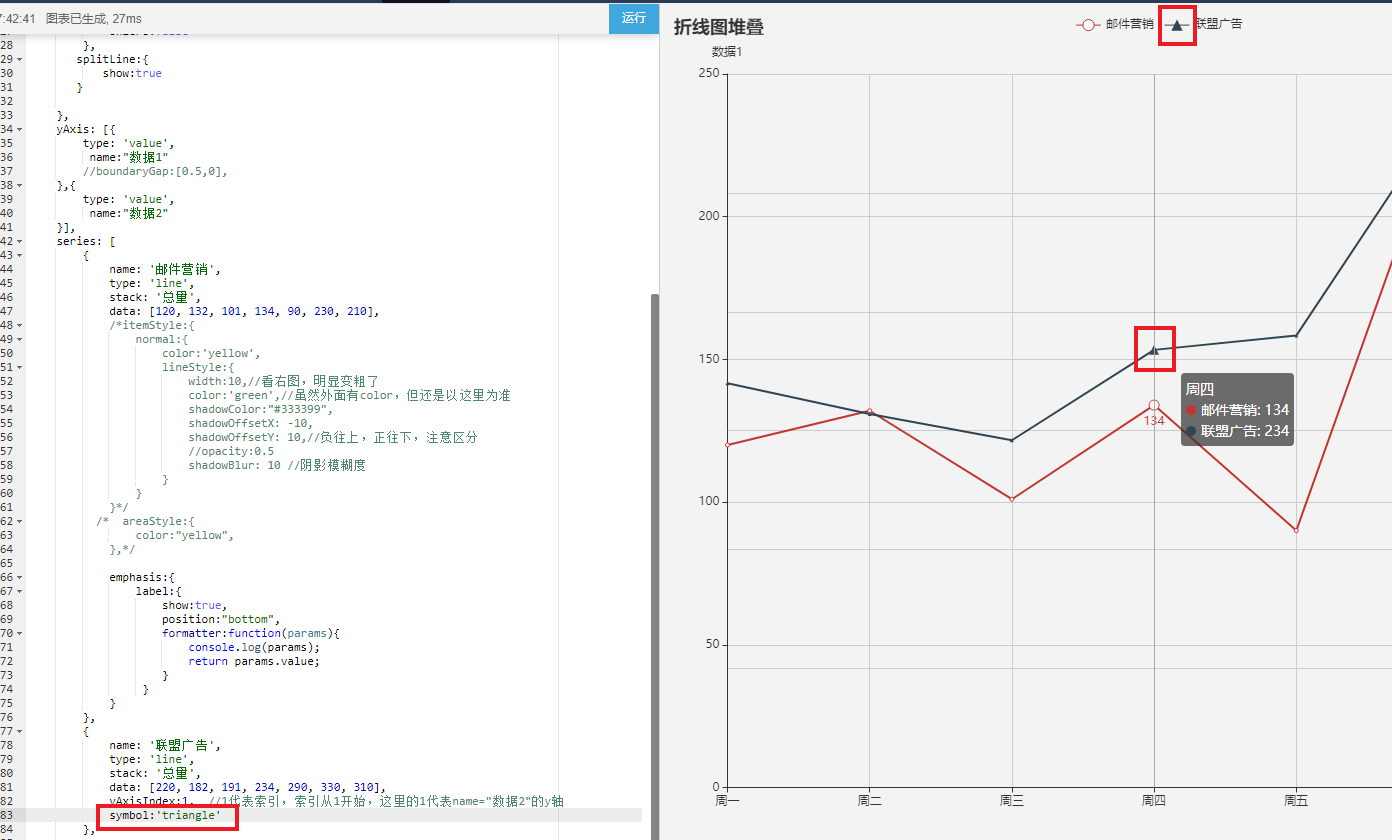This screenshot has height=840, width=1392.
Task: Fold the itemStyle comment block at line 48
Action: pos(19,325)
